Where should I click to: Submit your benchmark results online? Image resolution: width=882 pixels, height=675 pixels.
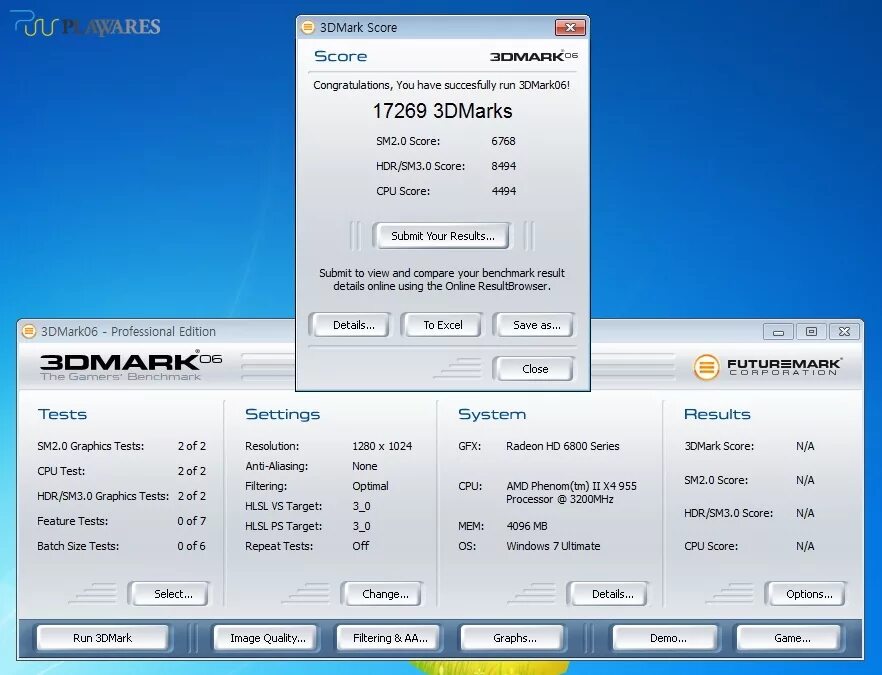coord(442,235)
